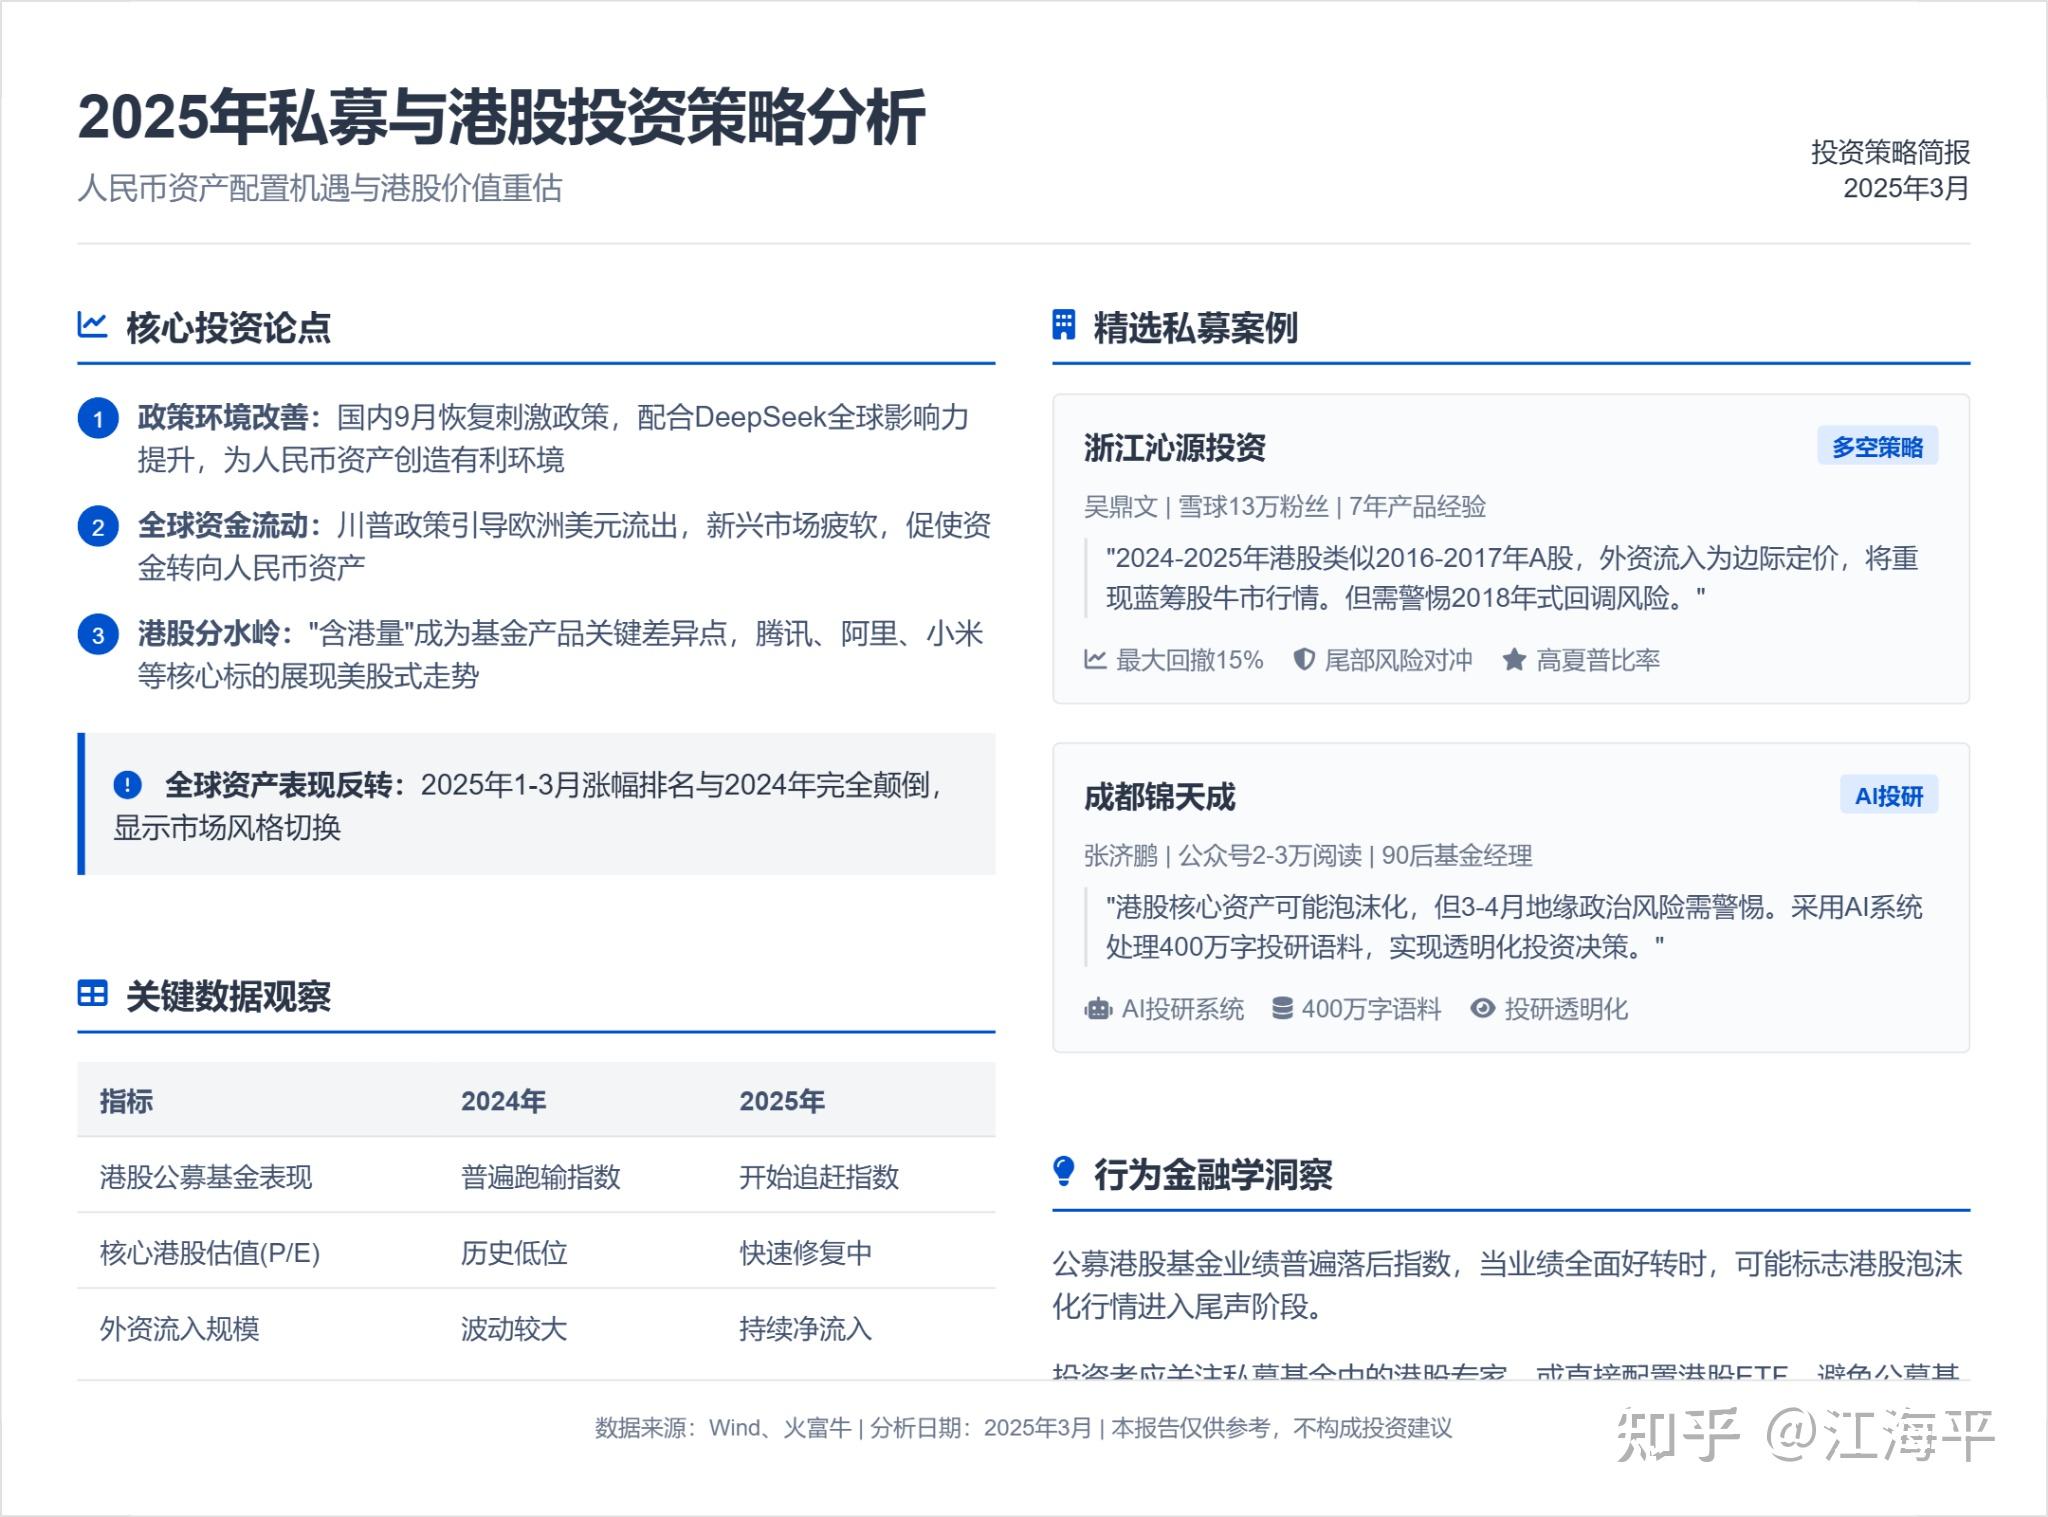The image size is (2048, 1517).
Task: Click the 2024年 column header
Action: click(x=503, y=1101)
